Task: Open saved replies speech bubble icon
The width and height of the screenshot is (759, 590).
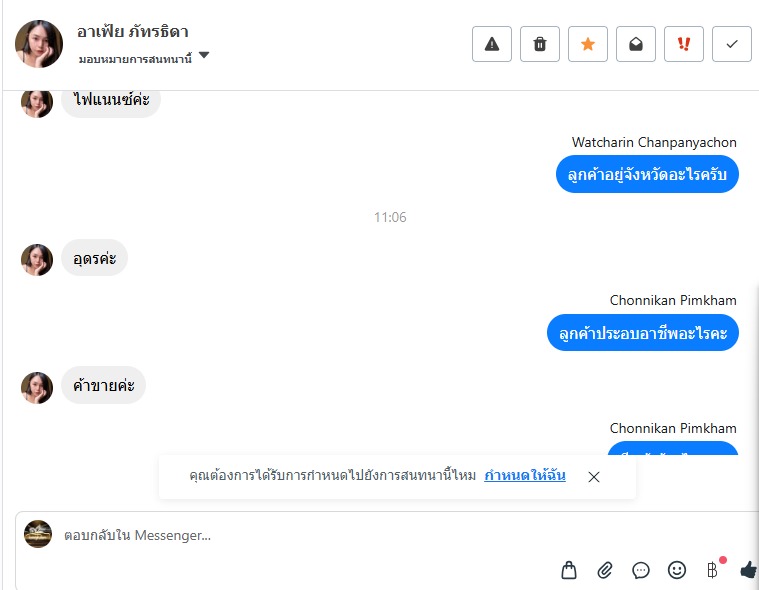Action: pyautogui.click(x=641, y=570)
